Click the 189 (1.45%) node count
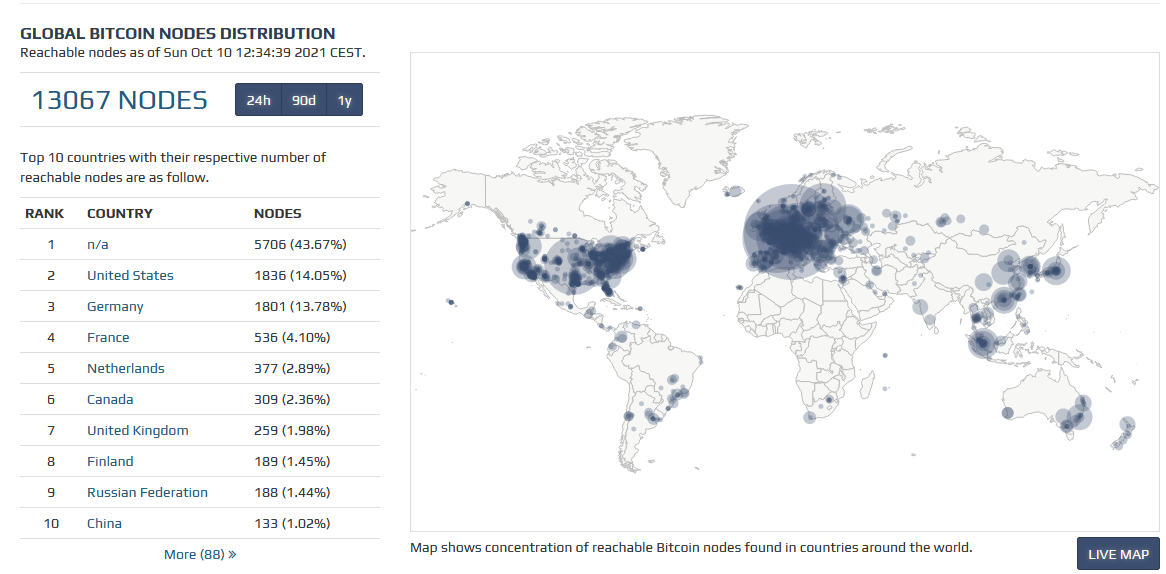The width and height of the screenshot is (1166, 574). coord(292,461)
